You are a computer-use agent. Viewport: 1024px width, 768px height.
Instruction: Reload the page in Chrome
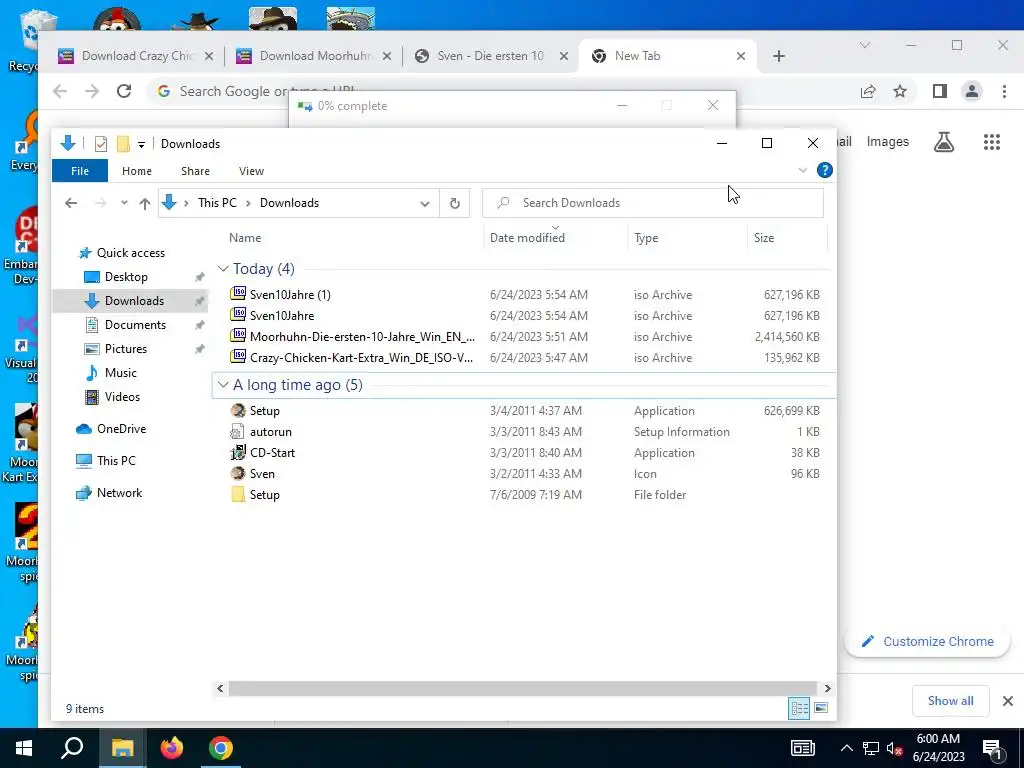124,91
